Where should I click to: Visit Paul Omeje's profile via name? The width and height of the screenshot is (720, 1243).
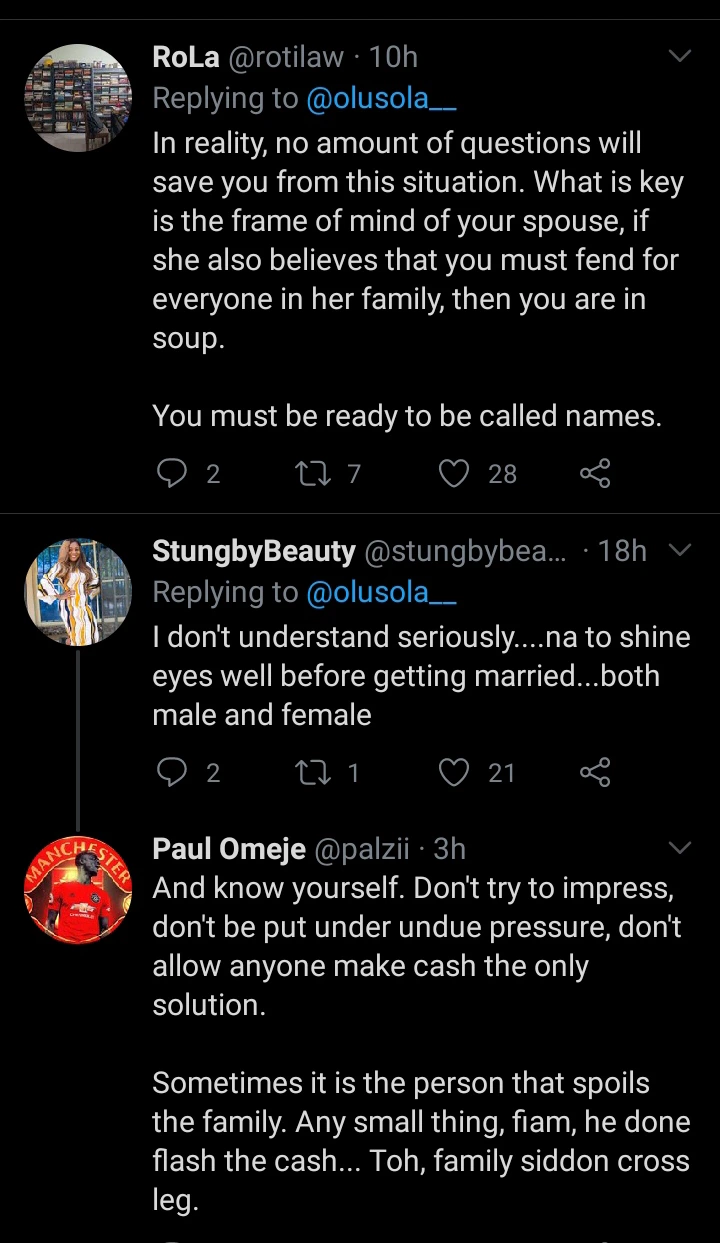click(229, 849)
